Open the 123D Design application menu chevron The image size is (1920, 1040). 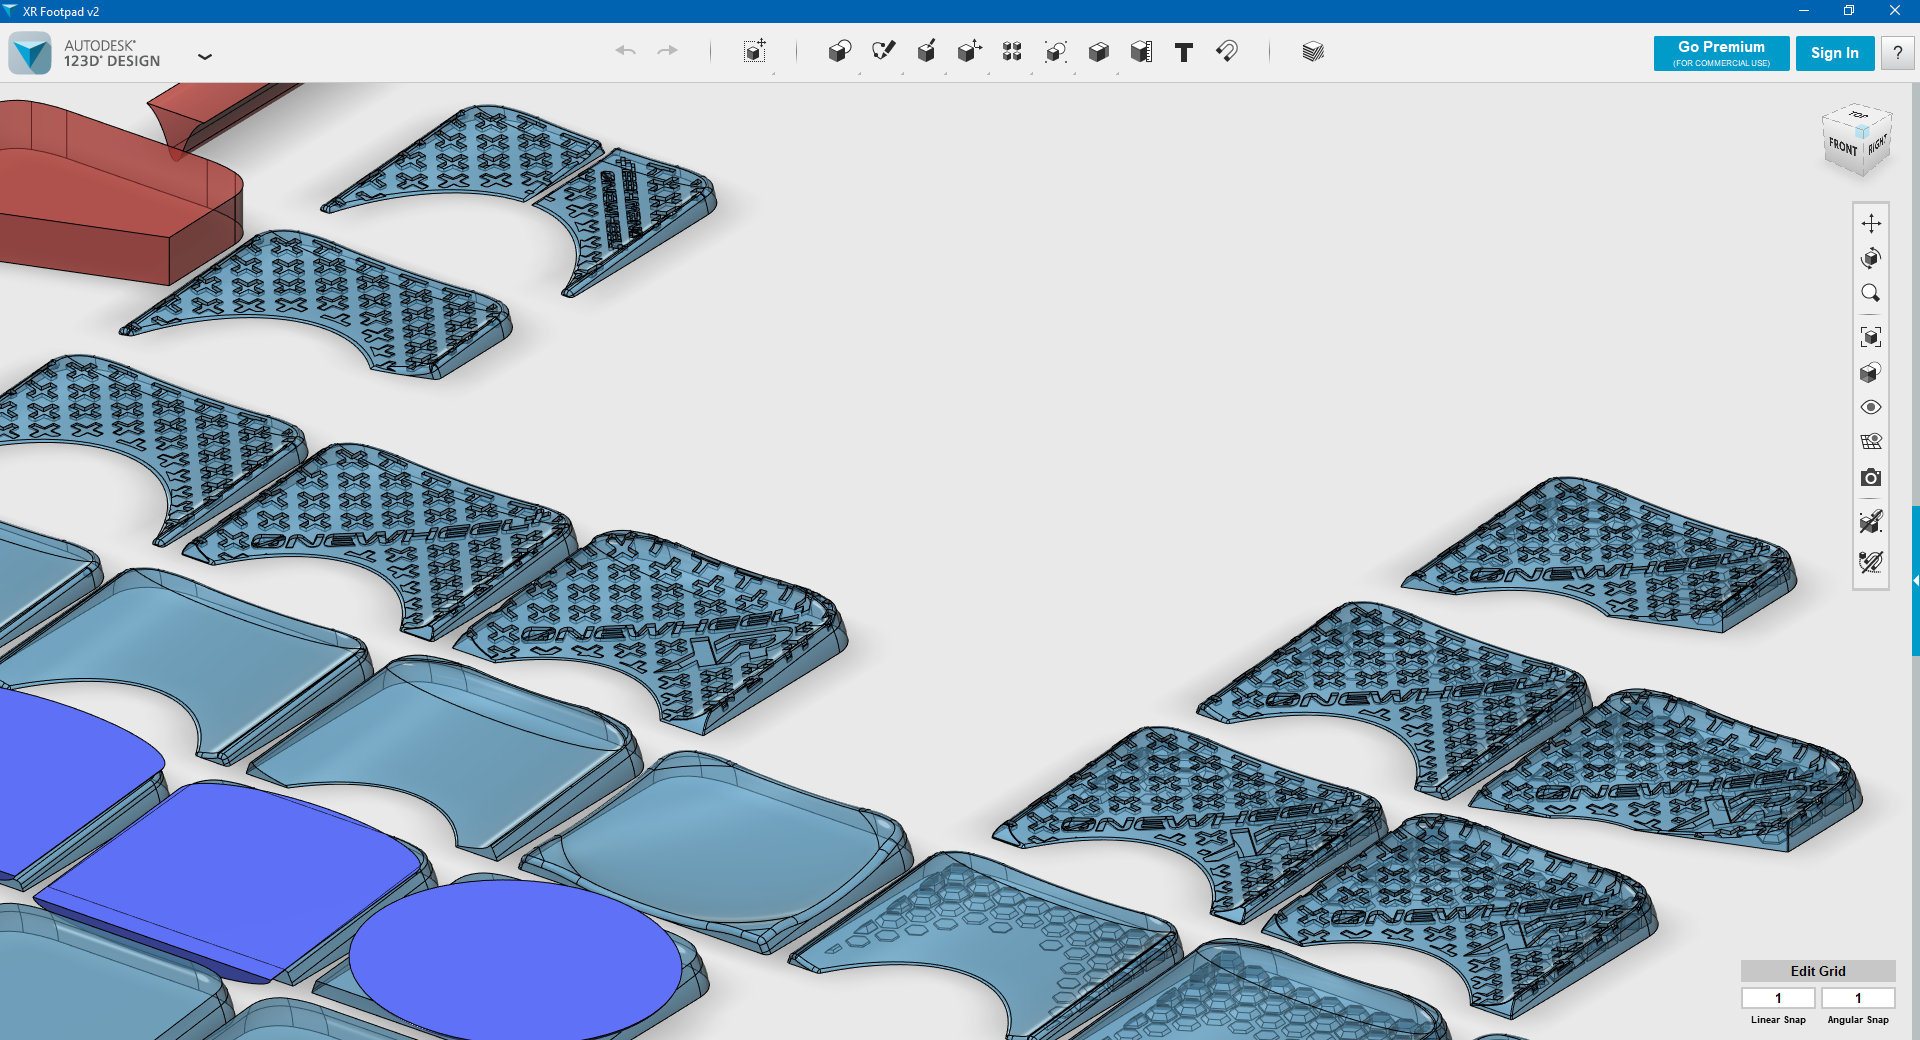pos(205,57)
